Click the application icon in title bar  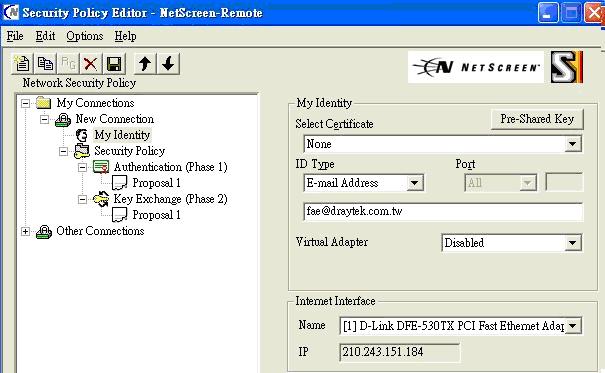[x=11, y=12]
